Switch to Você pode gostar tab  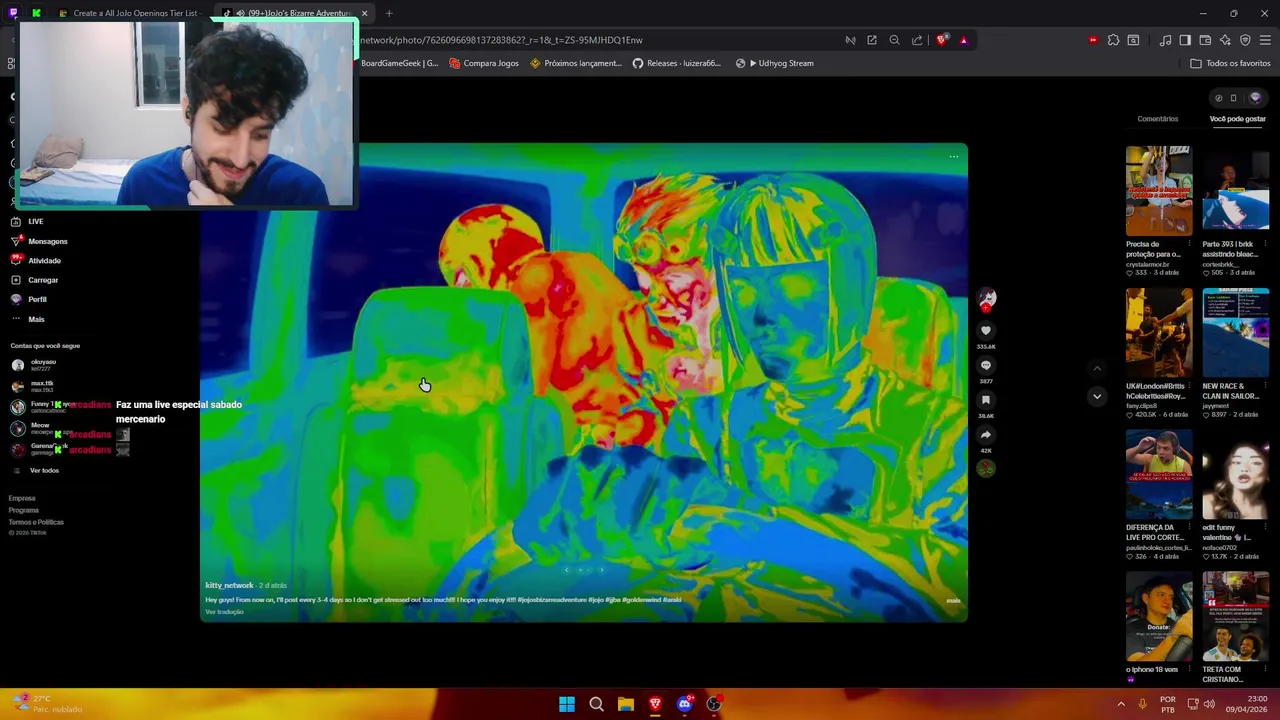pos(1237,119)
